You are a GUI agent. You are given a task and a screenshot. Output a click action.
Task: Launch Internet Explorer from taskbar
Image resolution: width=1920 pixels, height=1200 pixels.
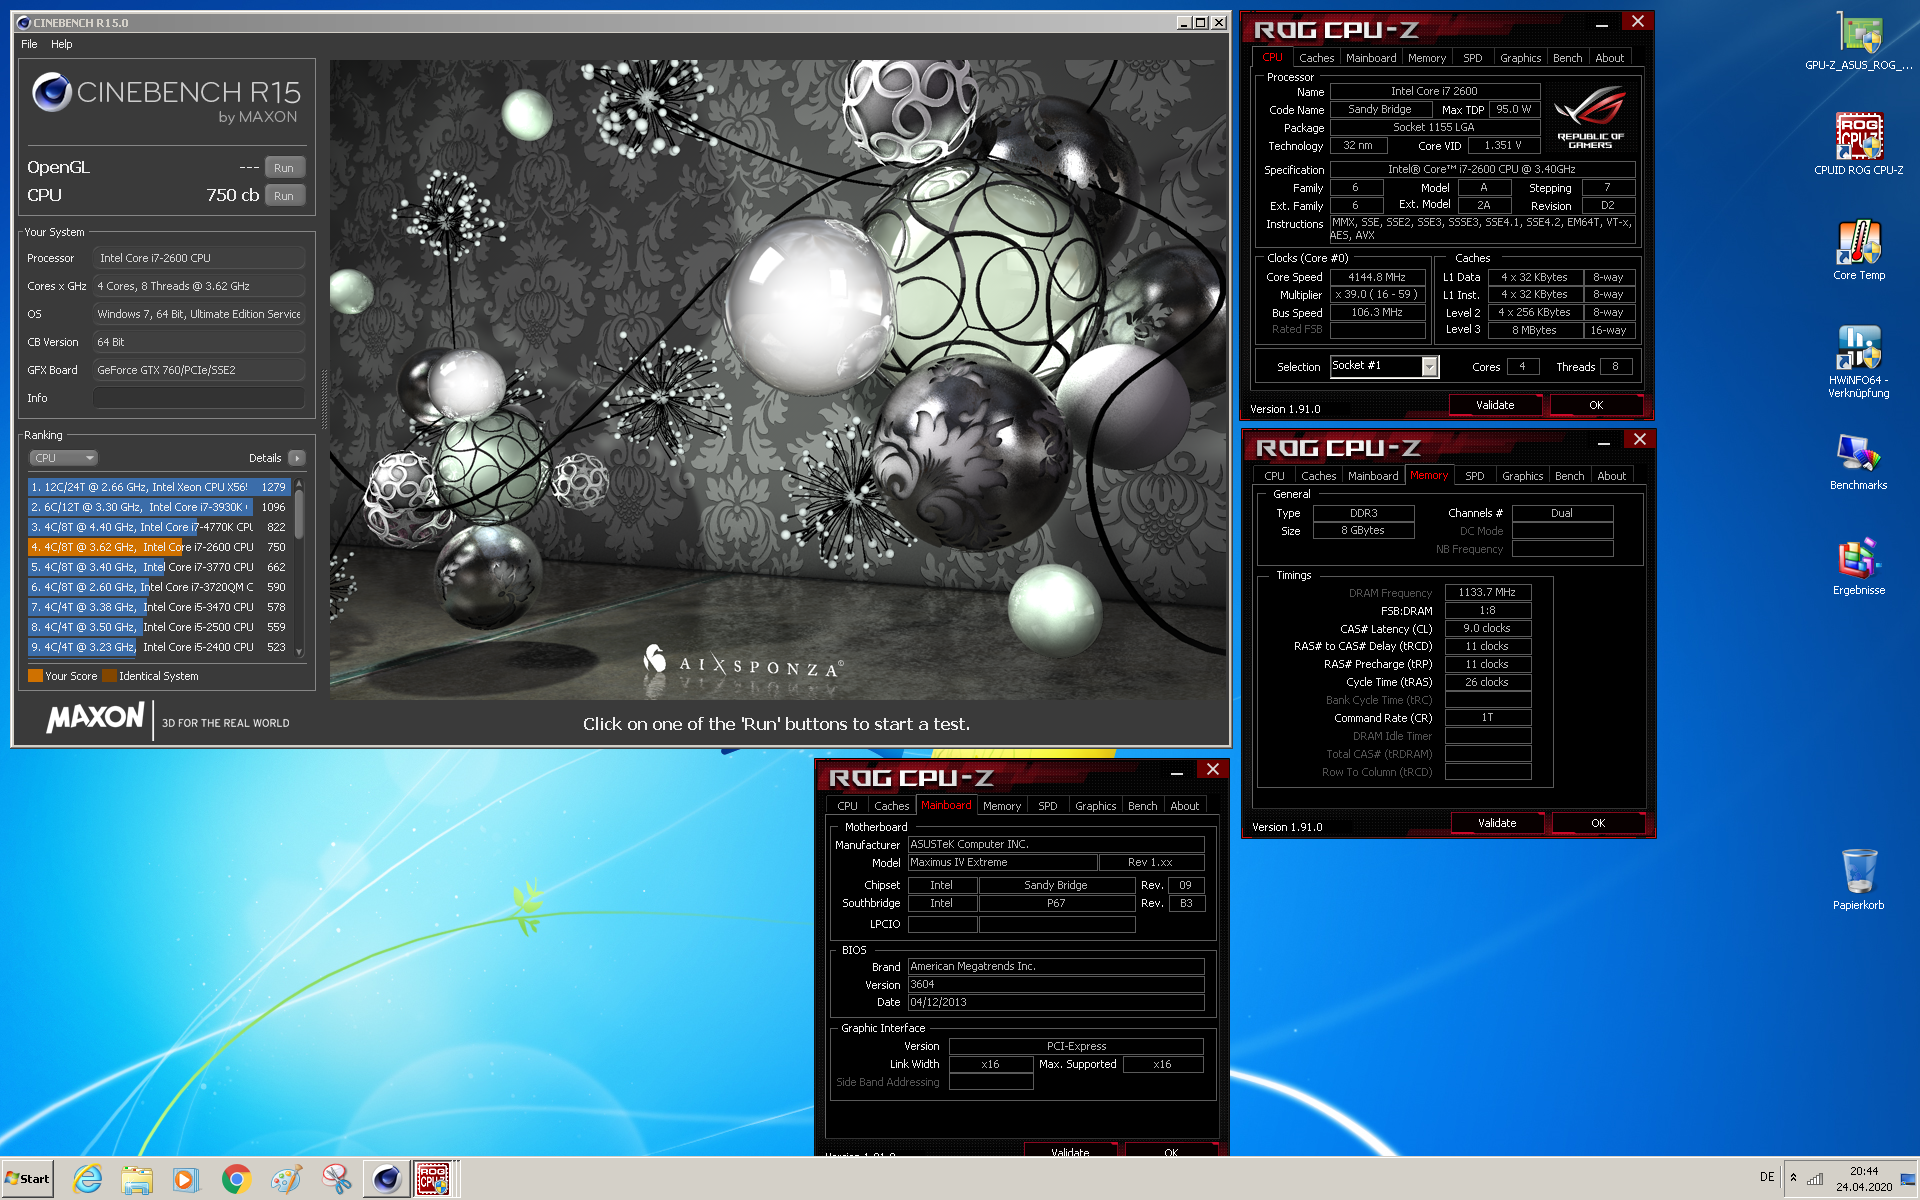click(88, 1179)
